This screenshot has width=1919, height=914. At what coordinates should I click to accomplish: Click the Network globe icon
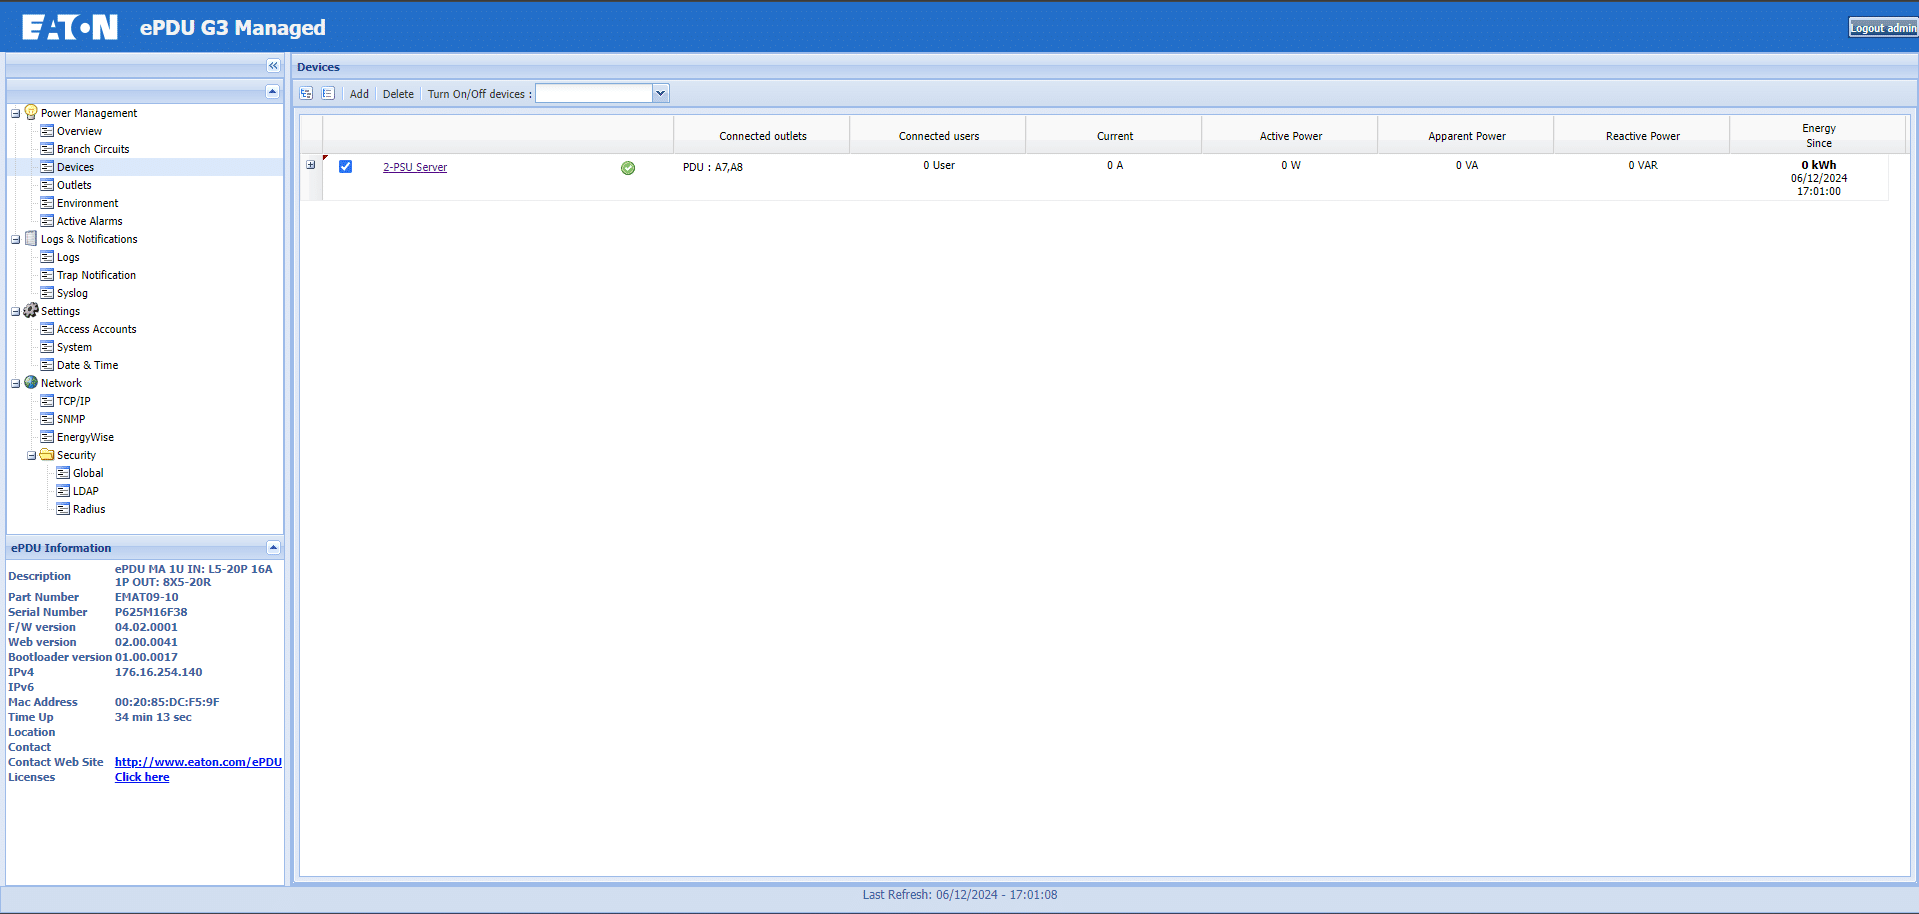(x=31, y=382)
